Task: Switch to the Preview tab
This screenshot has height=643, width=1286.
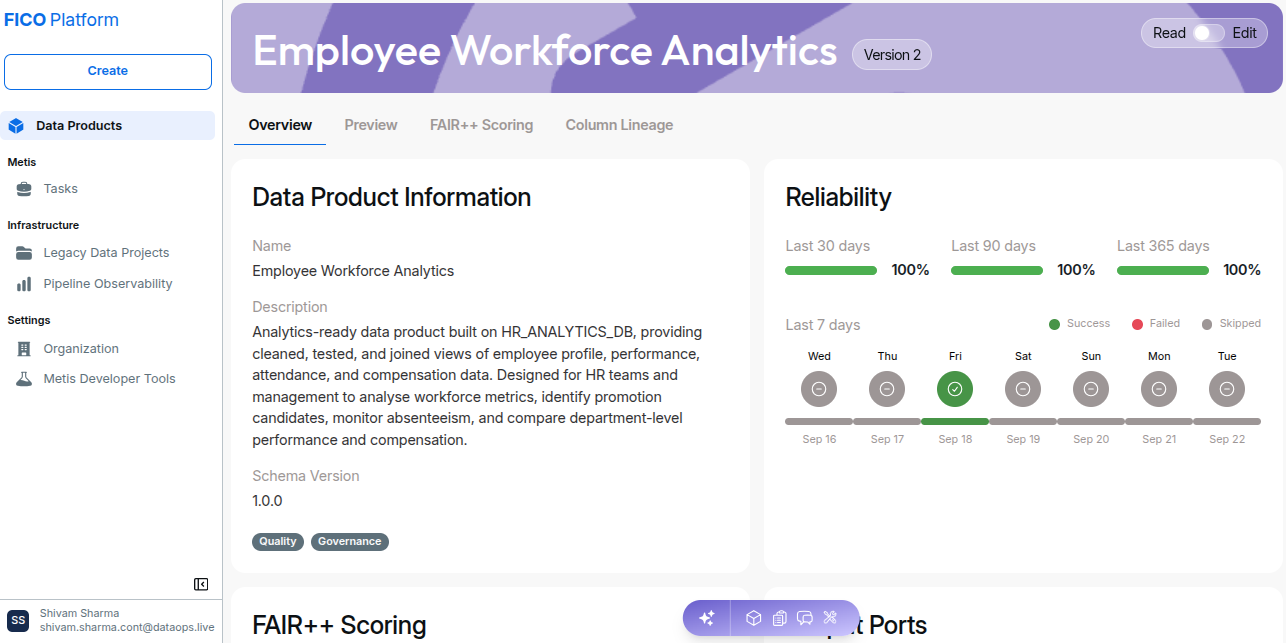Action: point(371,125)
